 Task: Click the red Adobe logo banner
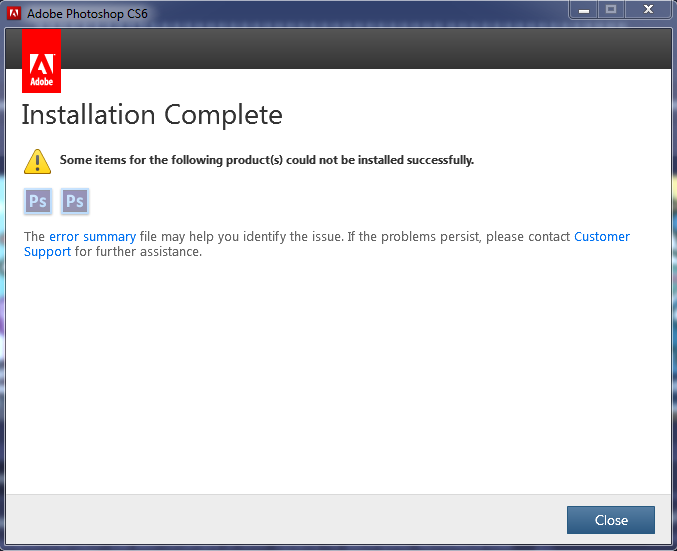tap(41, 61)
